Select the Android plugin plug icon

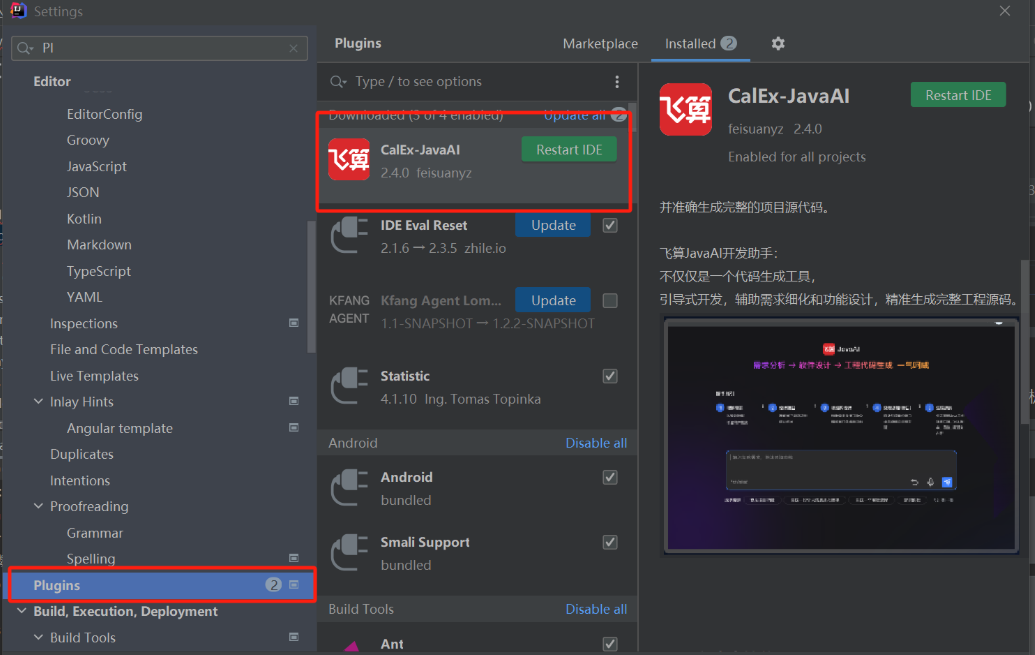click(349, 487)
